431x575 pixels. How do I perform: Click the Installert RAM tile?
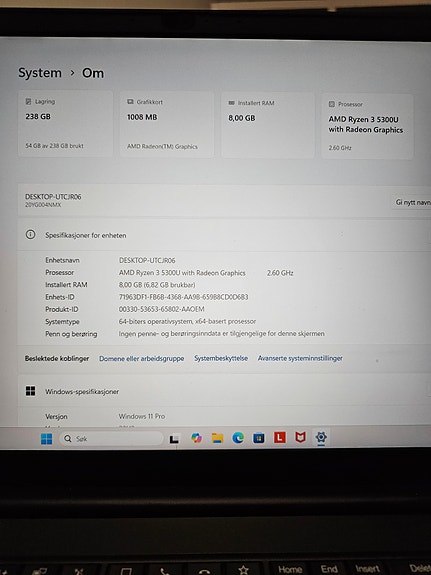(268, 125)
